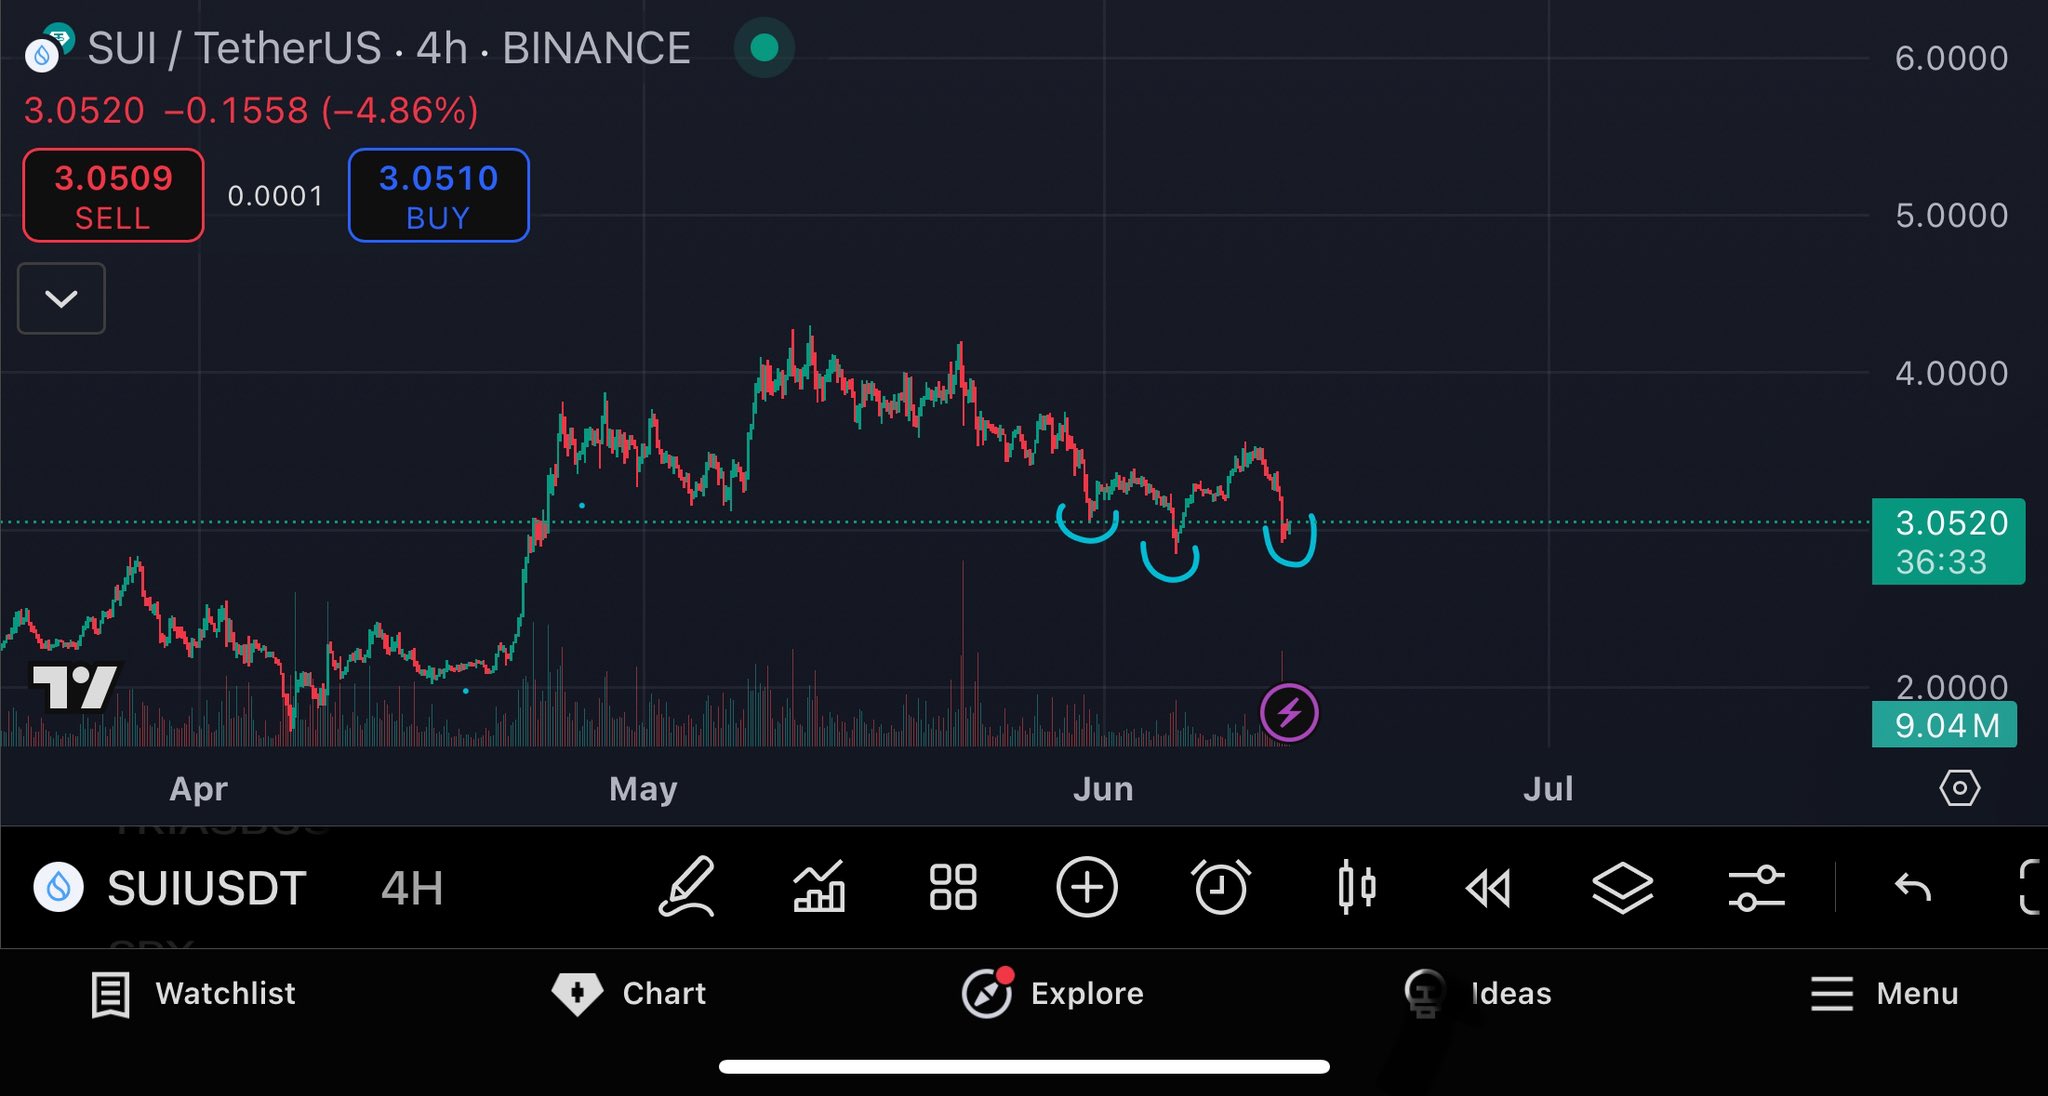This screenshot has width=2048, height=1096.
Task: Expand the legend chevron dropdown
Action: [x=61, y=298]
